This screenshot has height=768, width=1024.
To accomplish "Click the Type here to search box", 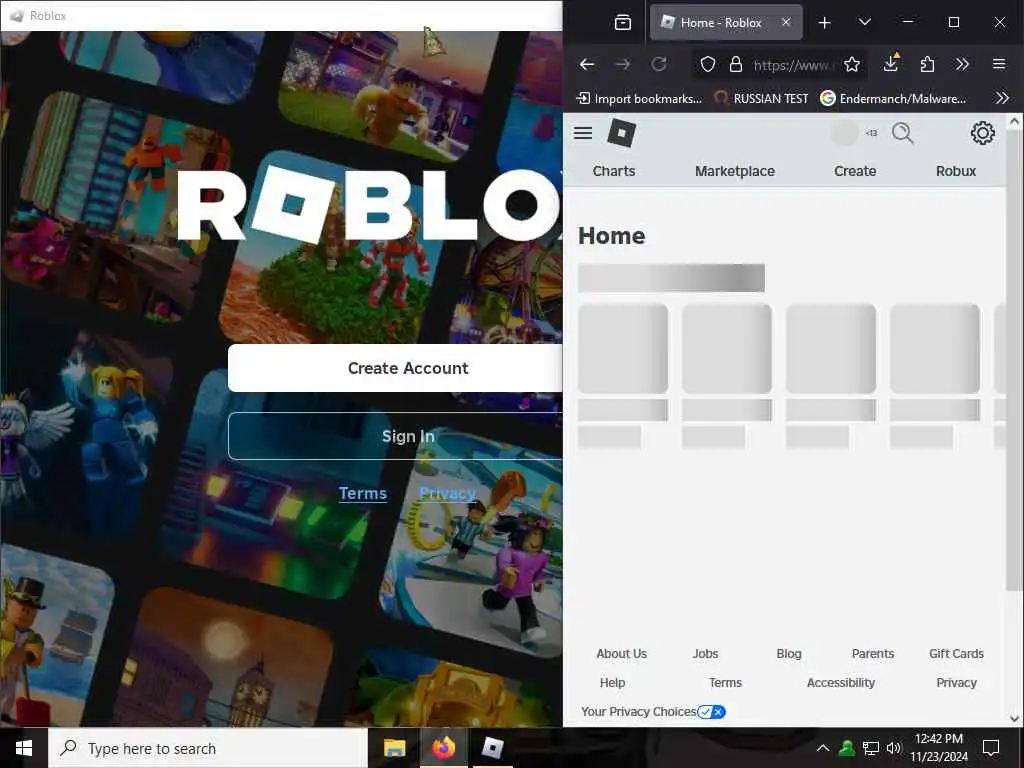I will (208, 748).
